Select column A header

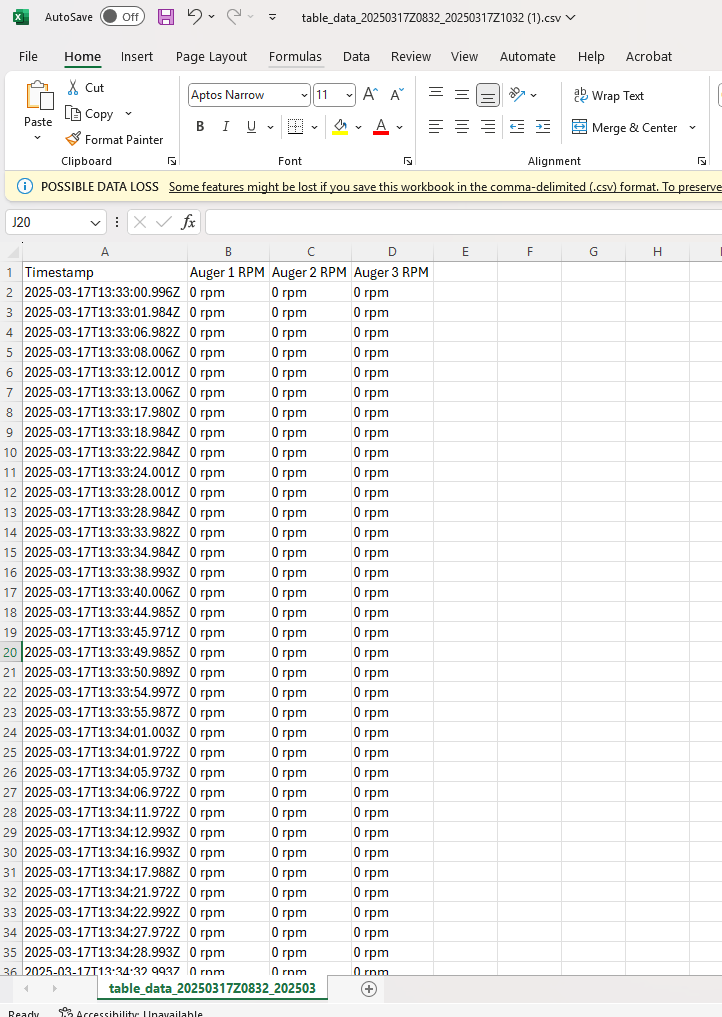point(104,252)
